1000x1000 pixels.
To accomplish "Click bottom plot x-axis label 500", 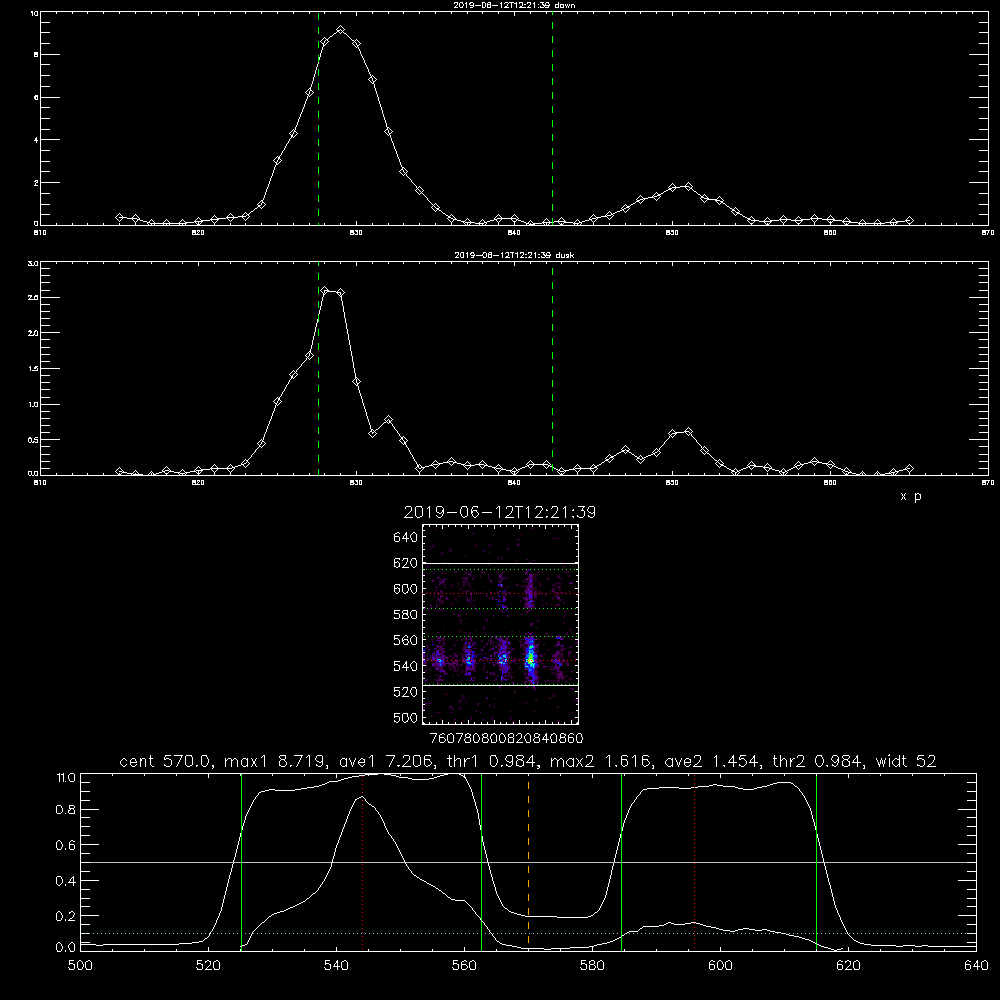I will pos(80,965).
